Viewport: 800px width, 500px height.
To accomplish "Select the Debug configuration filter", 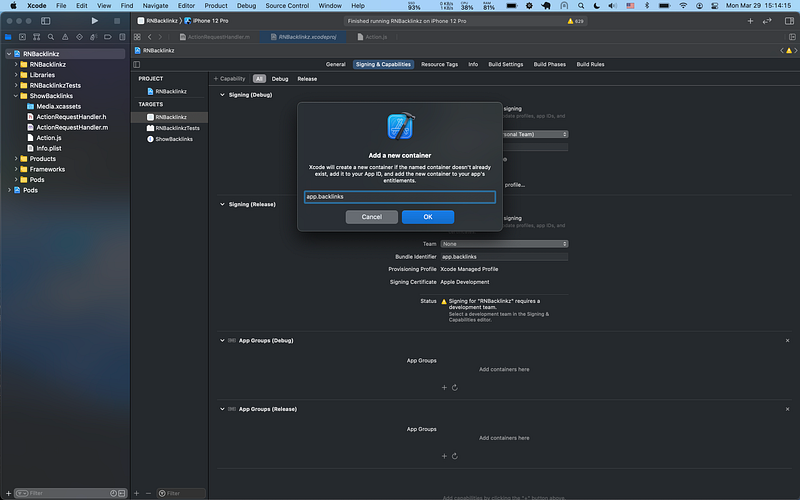I will click(280, 78).
